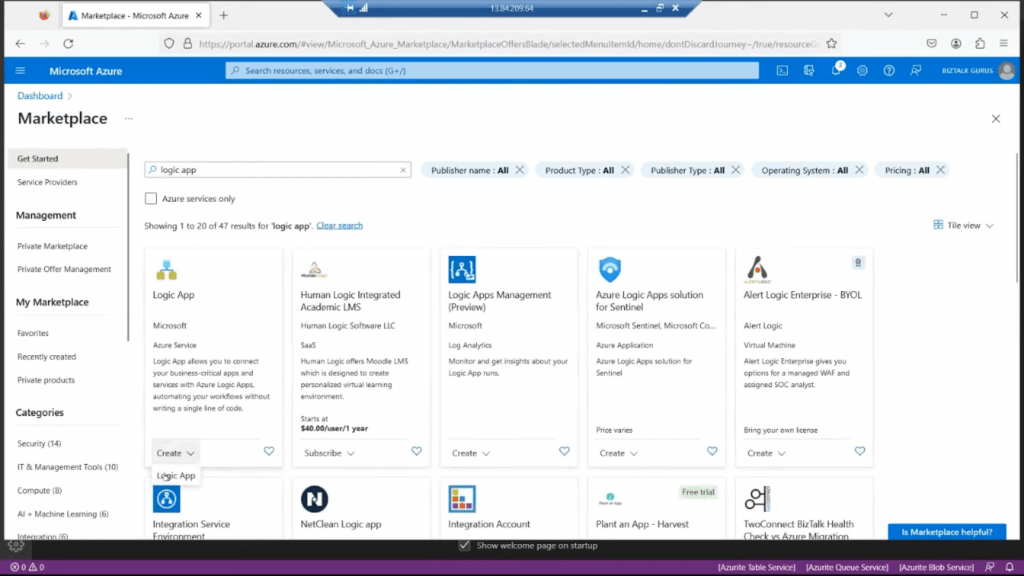Screen dimensions: 1024x576
Task: Expand Create dropdown on Sentinel solution tile
Action: (618, 453)
